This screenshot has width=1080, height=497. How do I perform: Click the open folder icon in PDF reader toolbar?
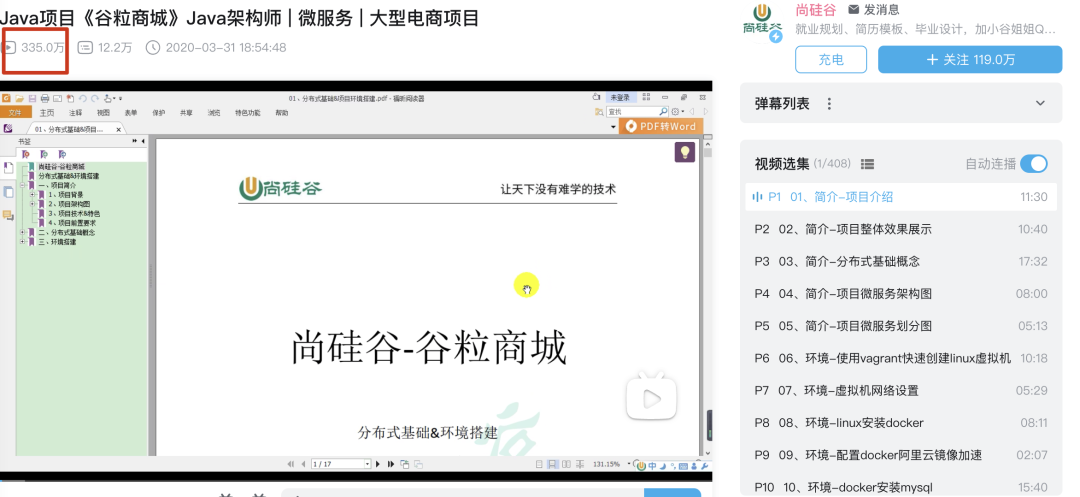[x=19, y=98]
